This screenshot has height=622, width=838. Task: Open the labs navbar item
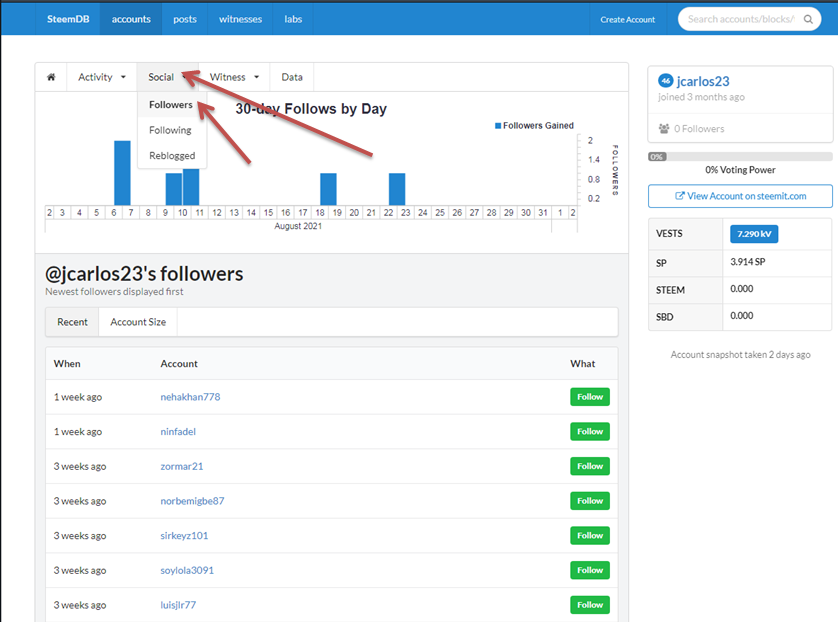tap(293, 19)
